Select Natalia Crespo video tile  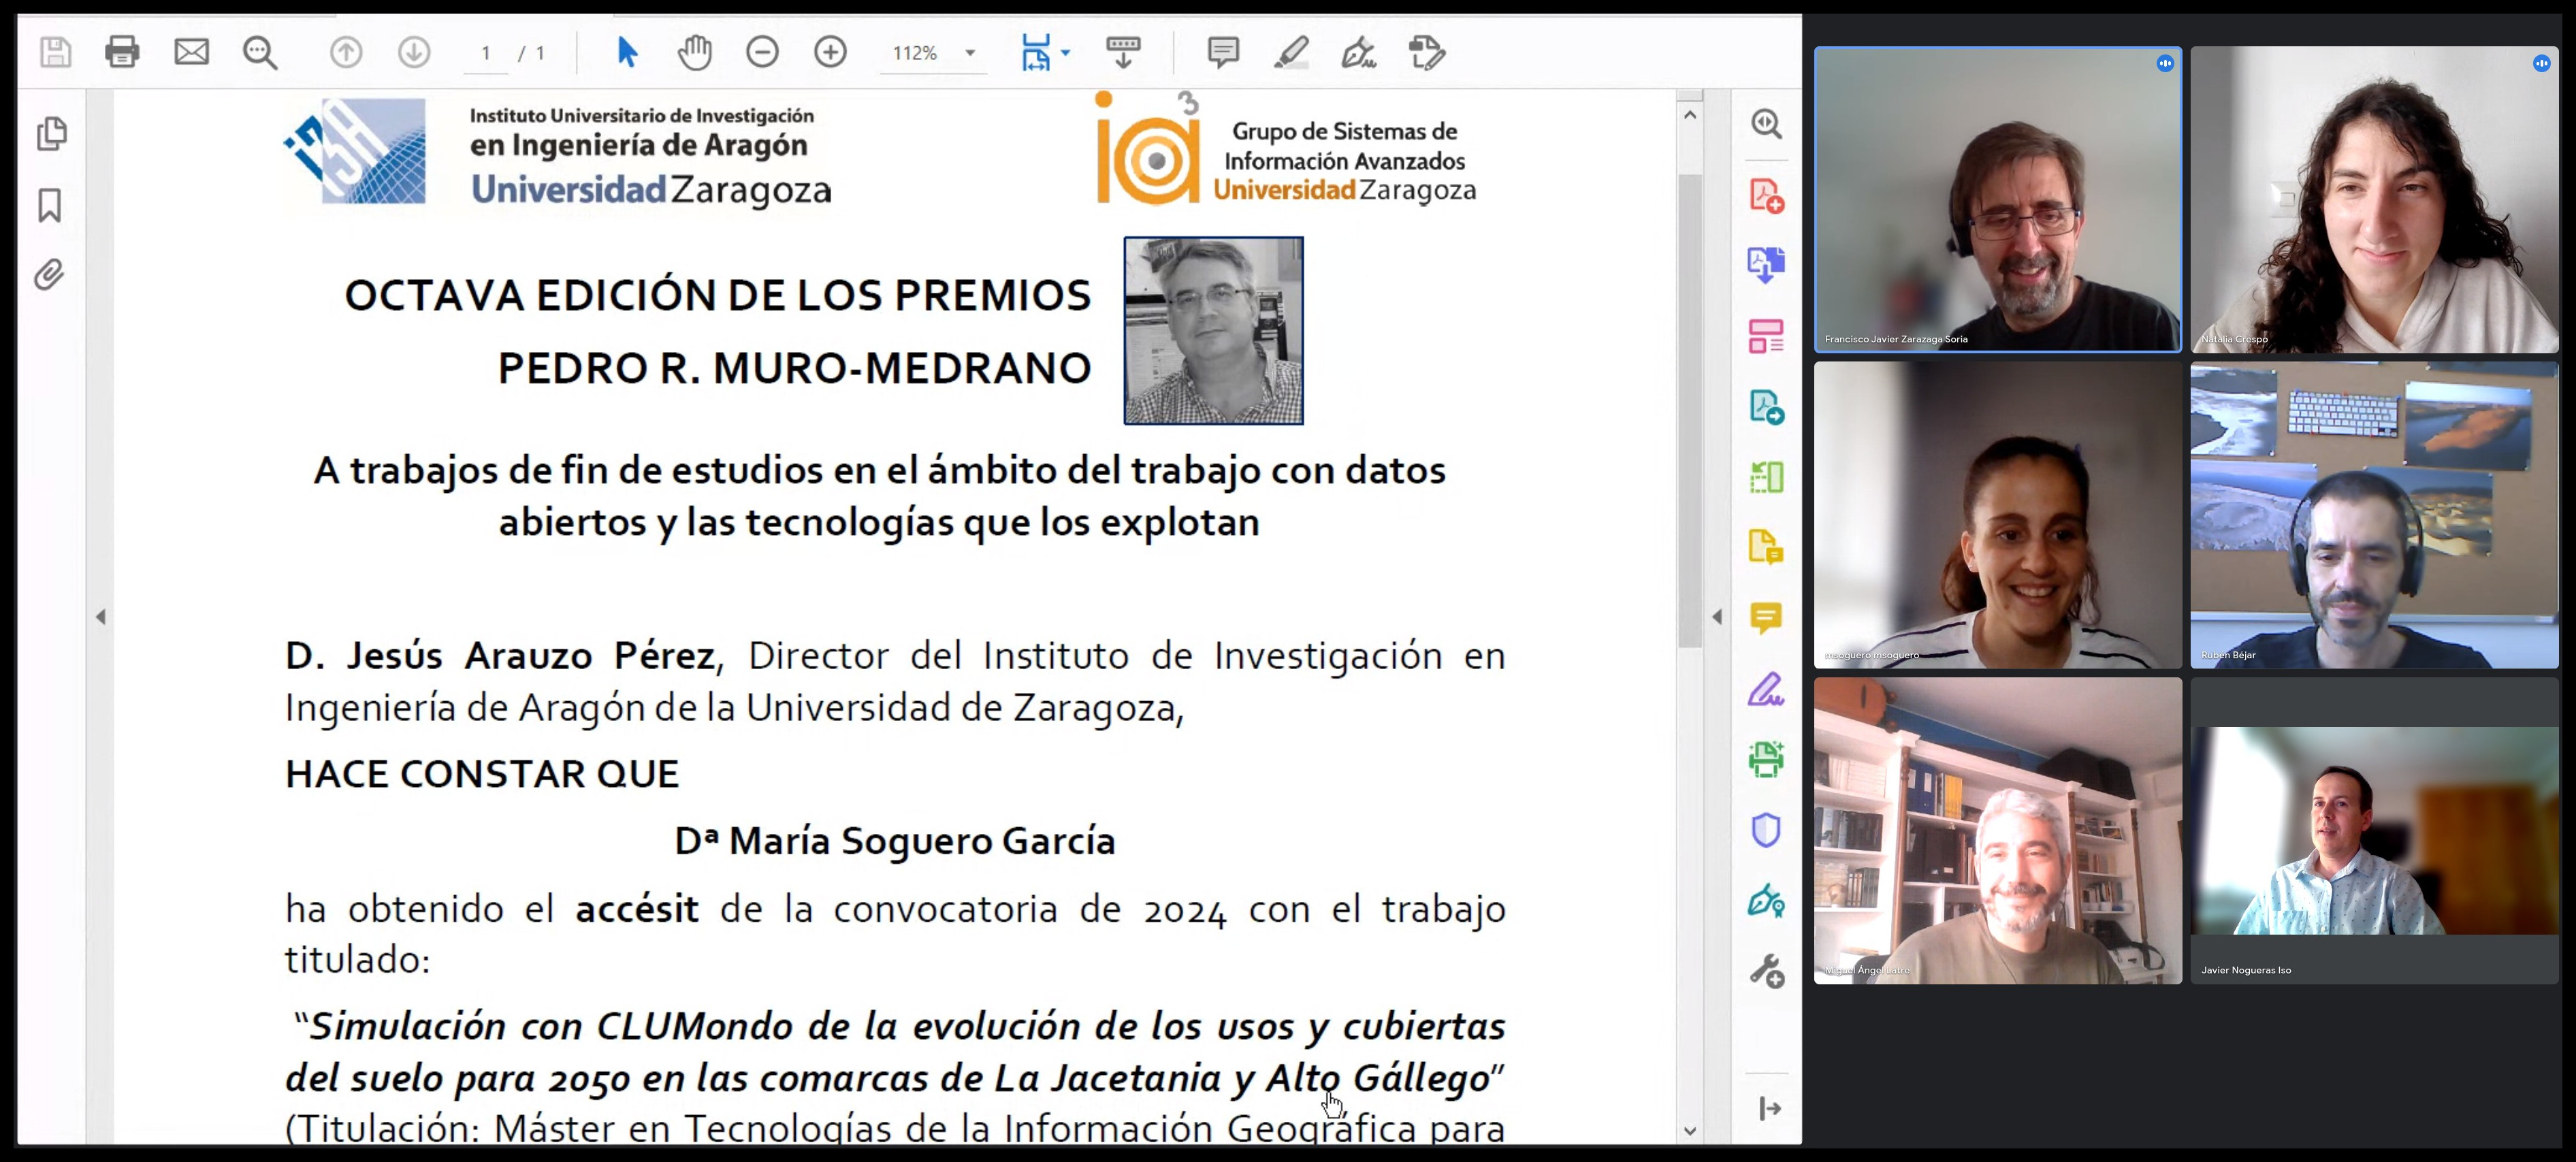pyautogui.click(x=2374, y=200)
